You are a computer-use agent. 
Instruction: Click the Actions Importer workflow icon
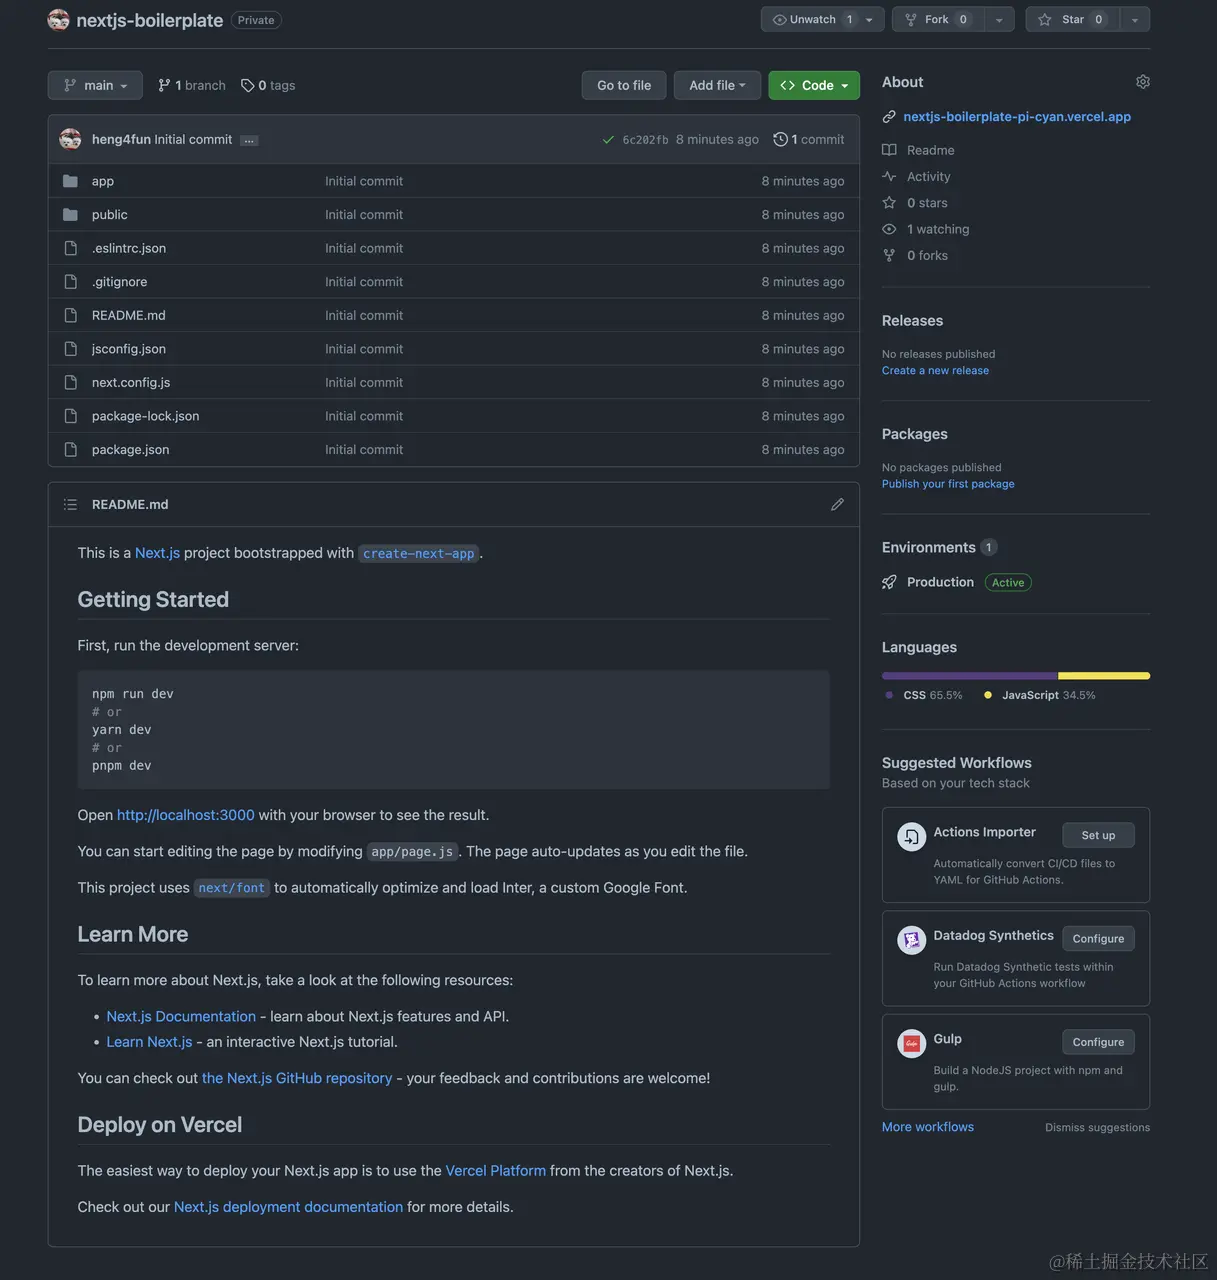click(911, 836)
